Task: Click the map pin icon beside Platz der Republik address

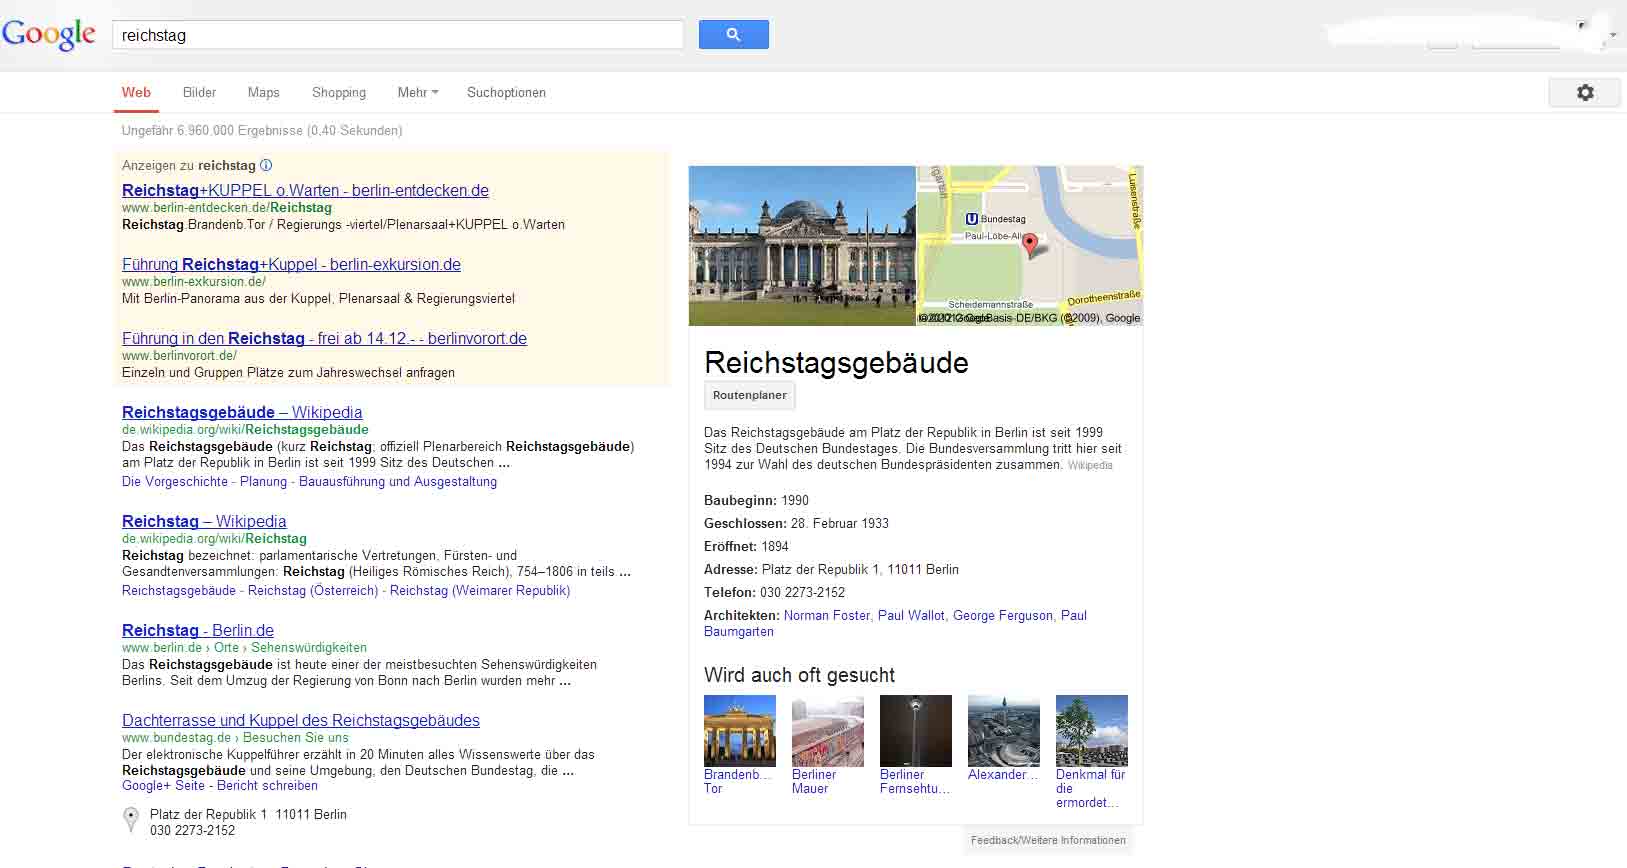Action: pos(130,820)
